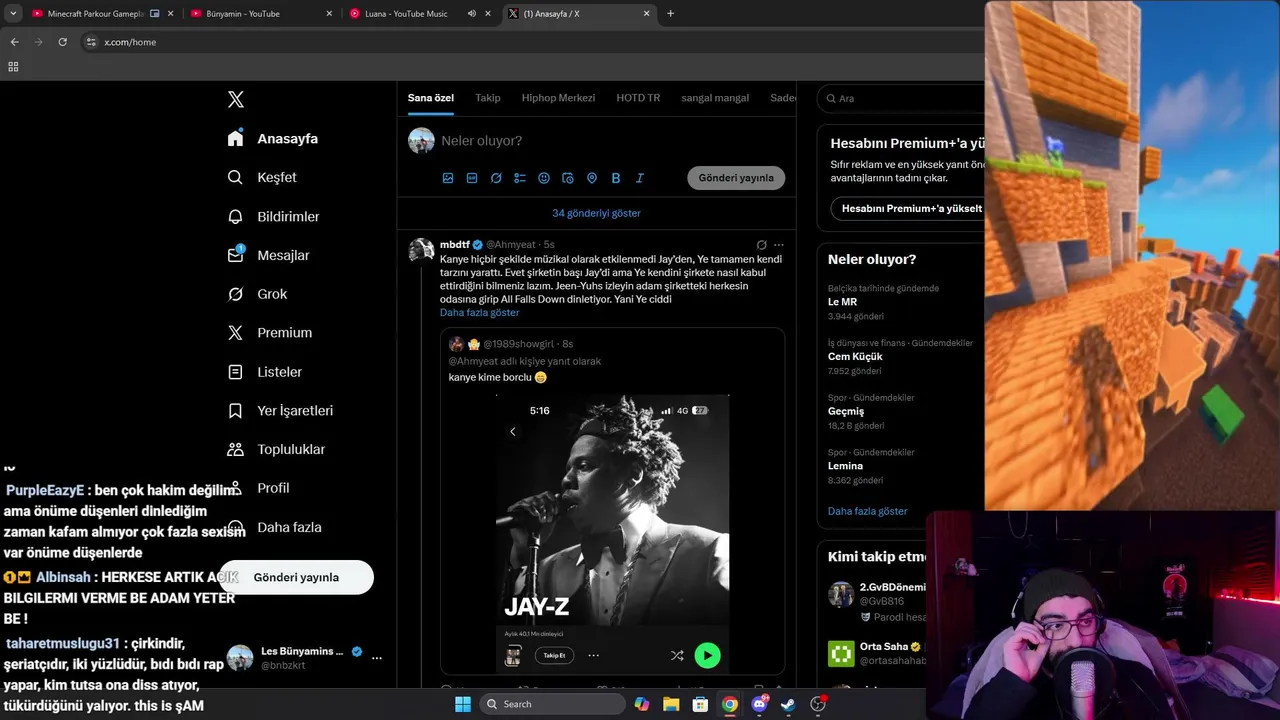This screenshot has height=720, width=1280.
Task: Mute the Luana YouTube Music tab audio
Action: coord(471,14)
